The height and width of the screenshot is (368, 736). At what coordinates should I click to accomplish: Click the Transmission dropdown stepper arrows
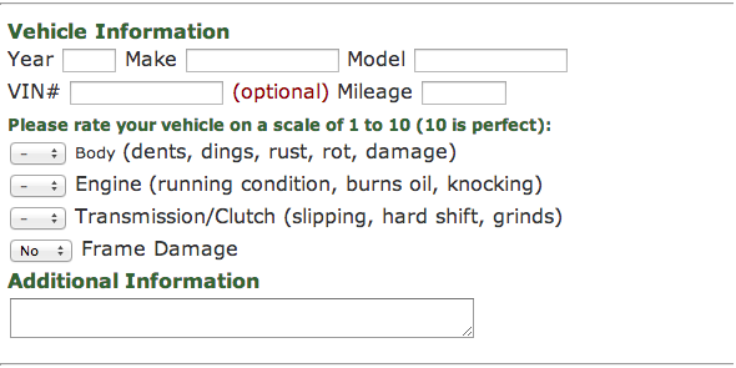tap(54, 218)
